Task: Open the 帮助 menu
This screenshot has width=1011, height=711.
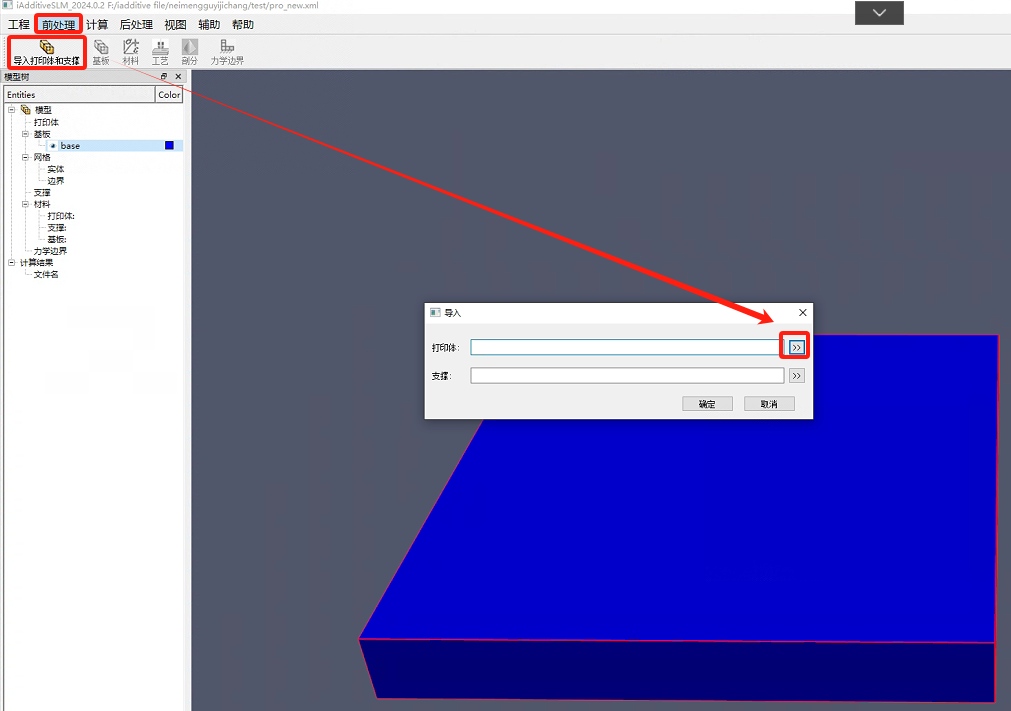Action: point(243,24)
